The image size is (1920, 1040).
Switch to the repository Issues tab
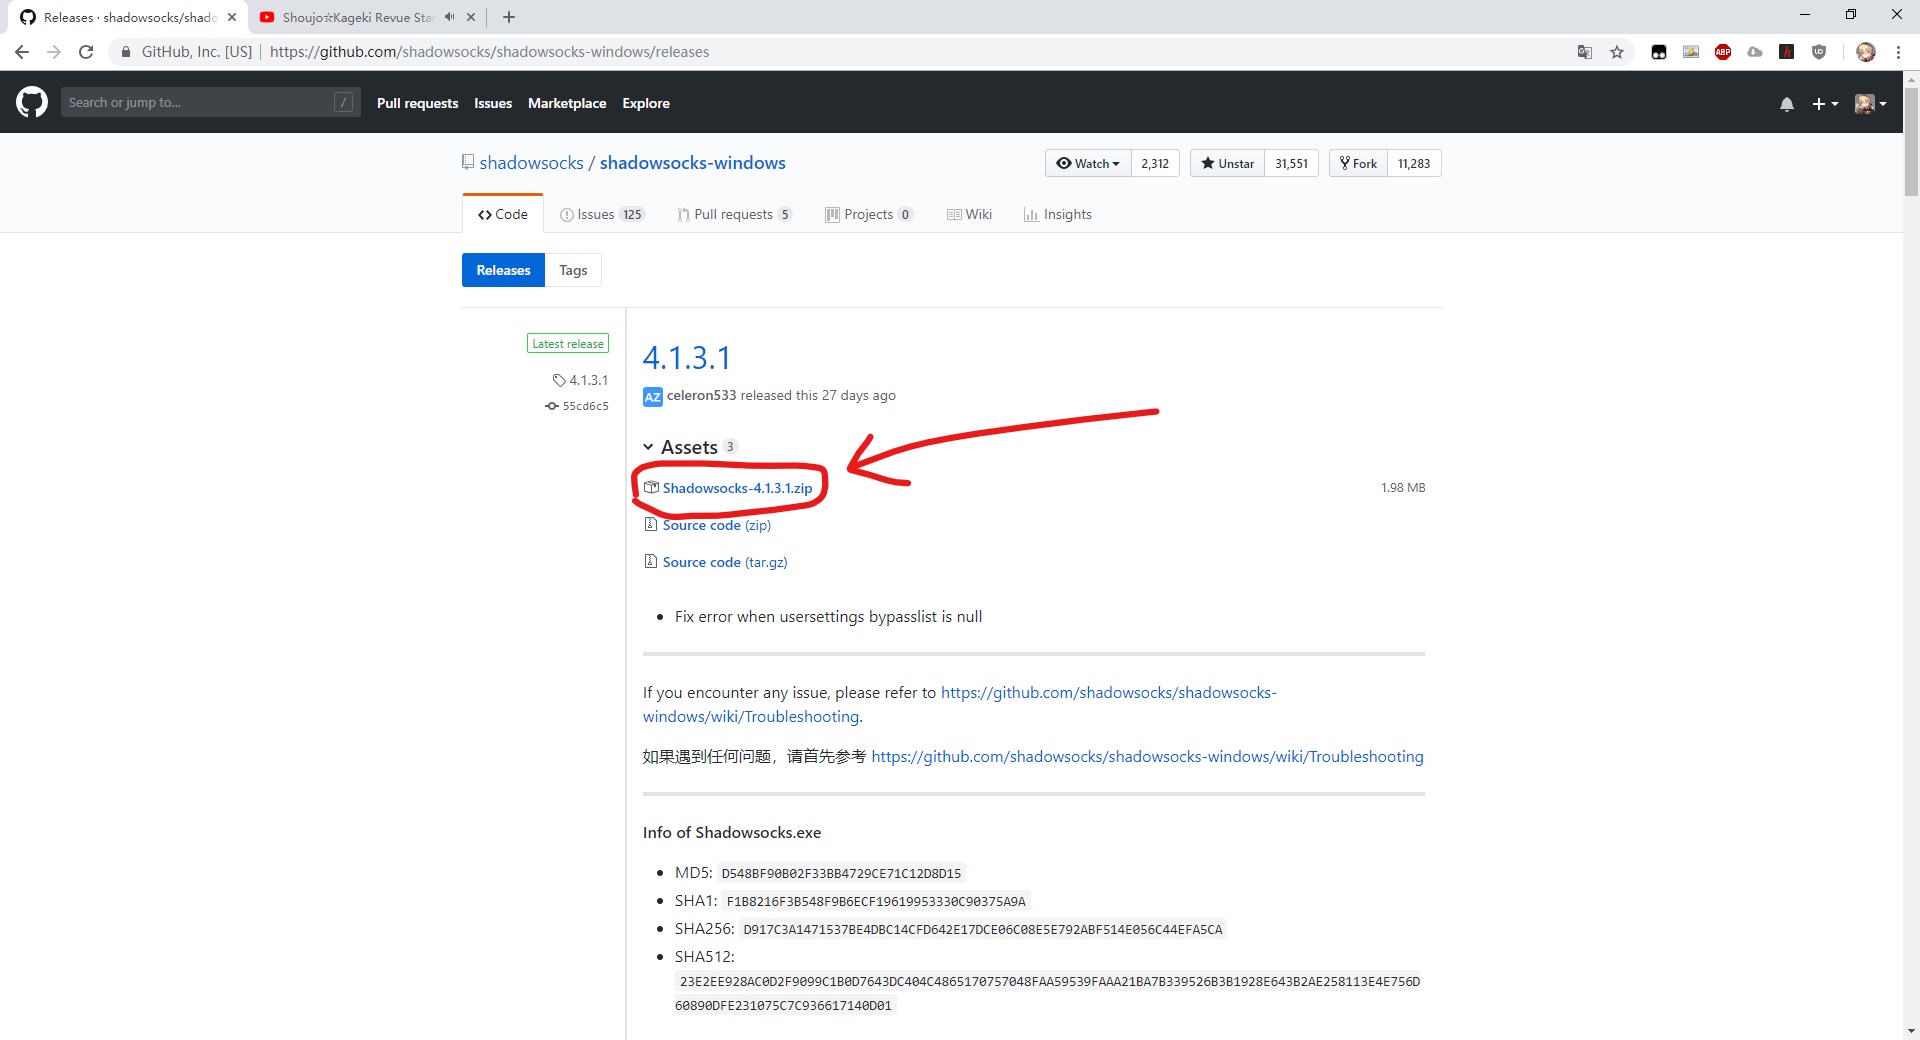click(x=602, y=214)
